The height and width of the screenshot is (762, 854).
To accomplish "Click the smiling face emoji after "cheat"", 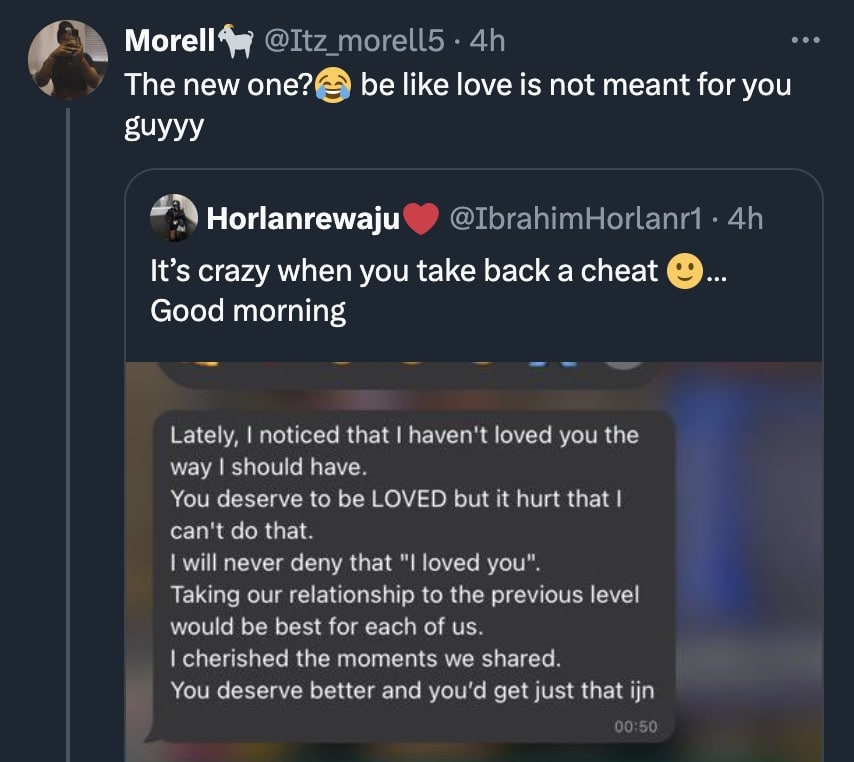I will point(684,270).
